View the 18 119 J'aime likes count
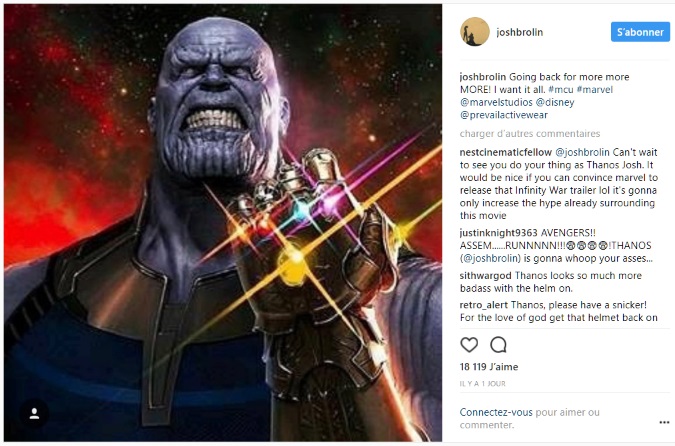 tap(489, 367)
